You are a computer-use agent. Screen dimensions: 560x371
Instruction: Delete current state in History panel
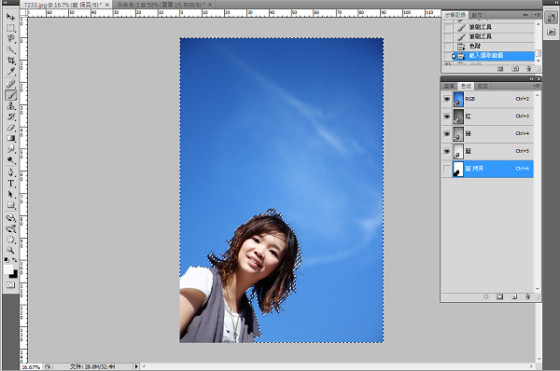click(529, 69)
